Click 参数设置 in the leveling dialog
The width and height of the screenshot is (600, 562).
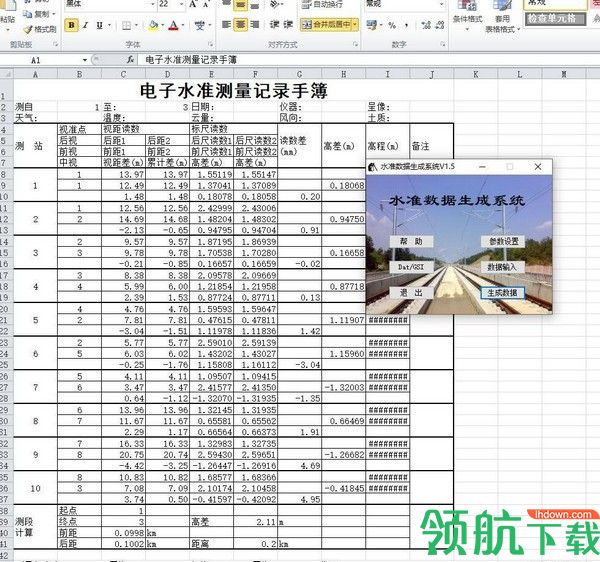pos(502,241)
